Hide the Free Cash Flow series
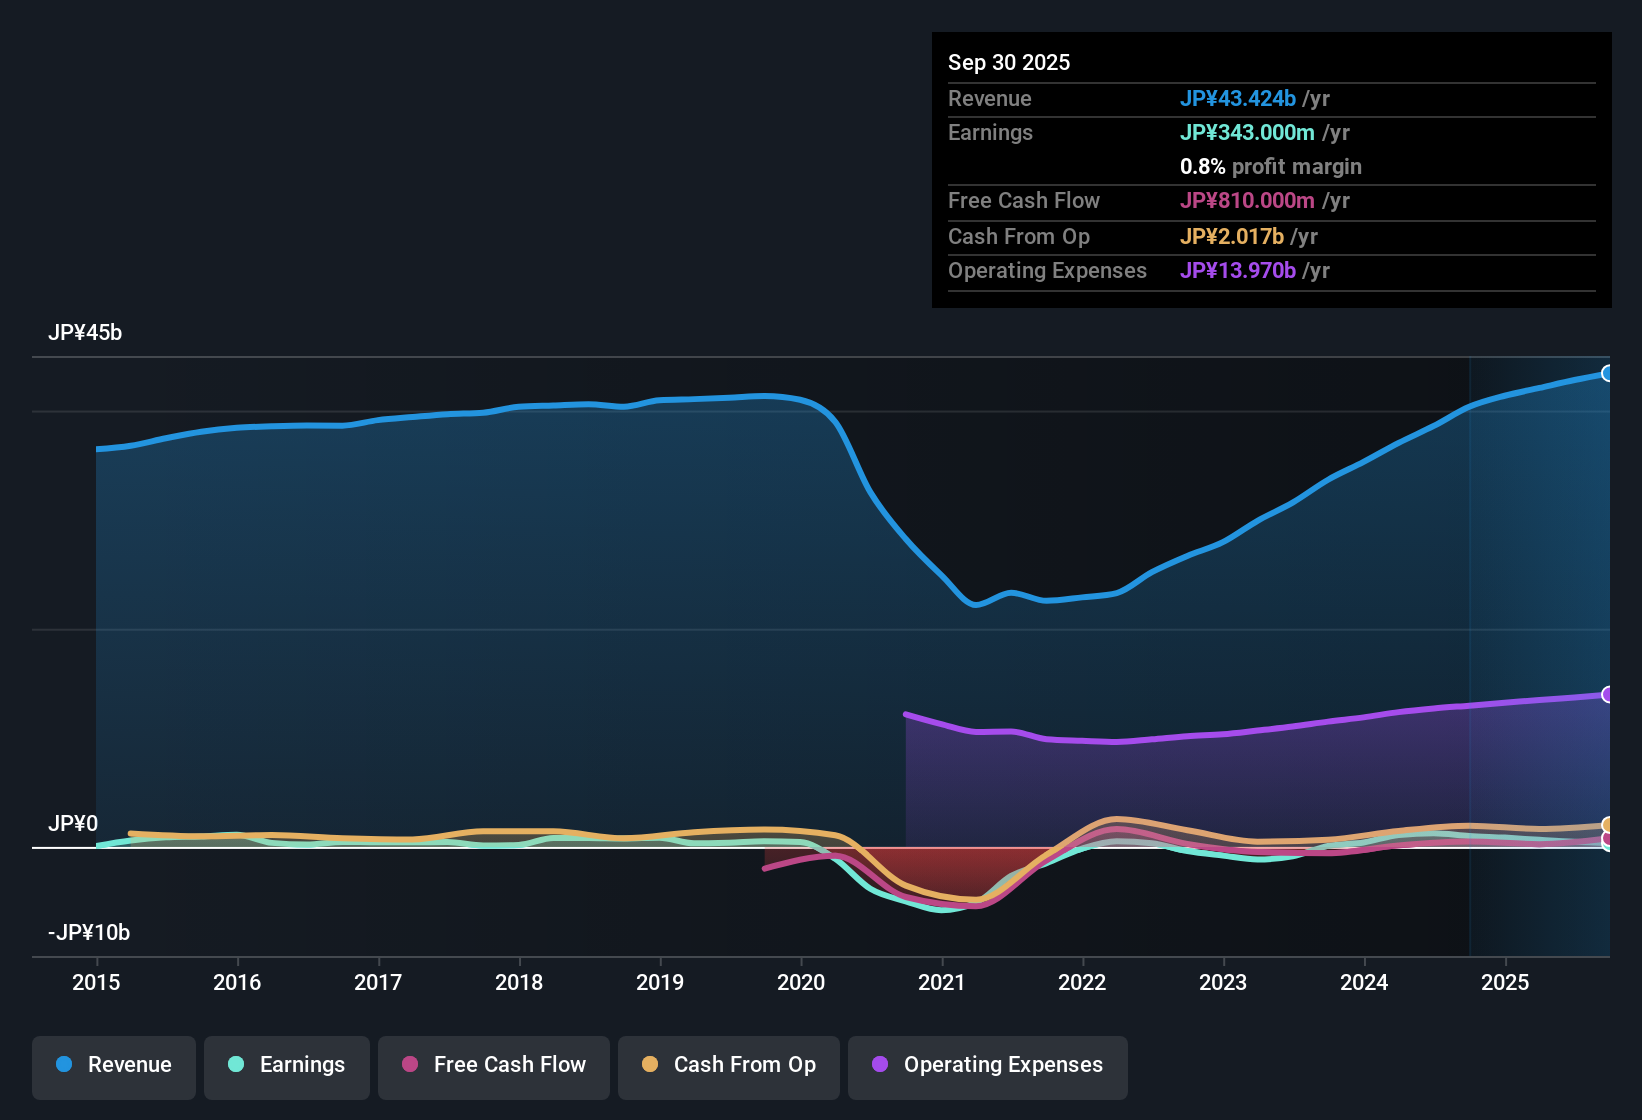Screen dimensions: 1642x1120 [493, 1066]
